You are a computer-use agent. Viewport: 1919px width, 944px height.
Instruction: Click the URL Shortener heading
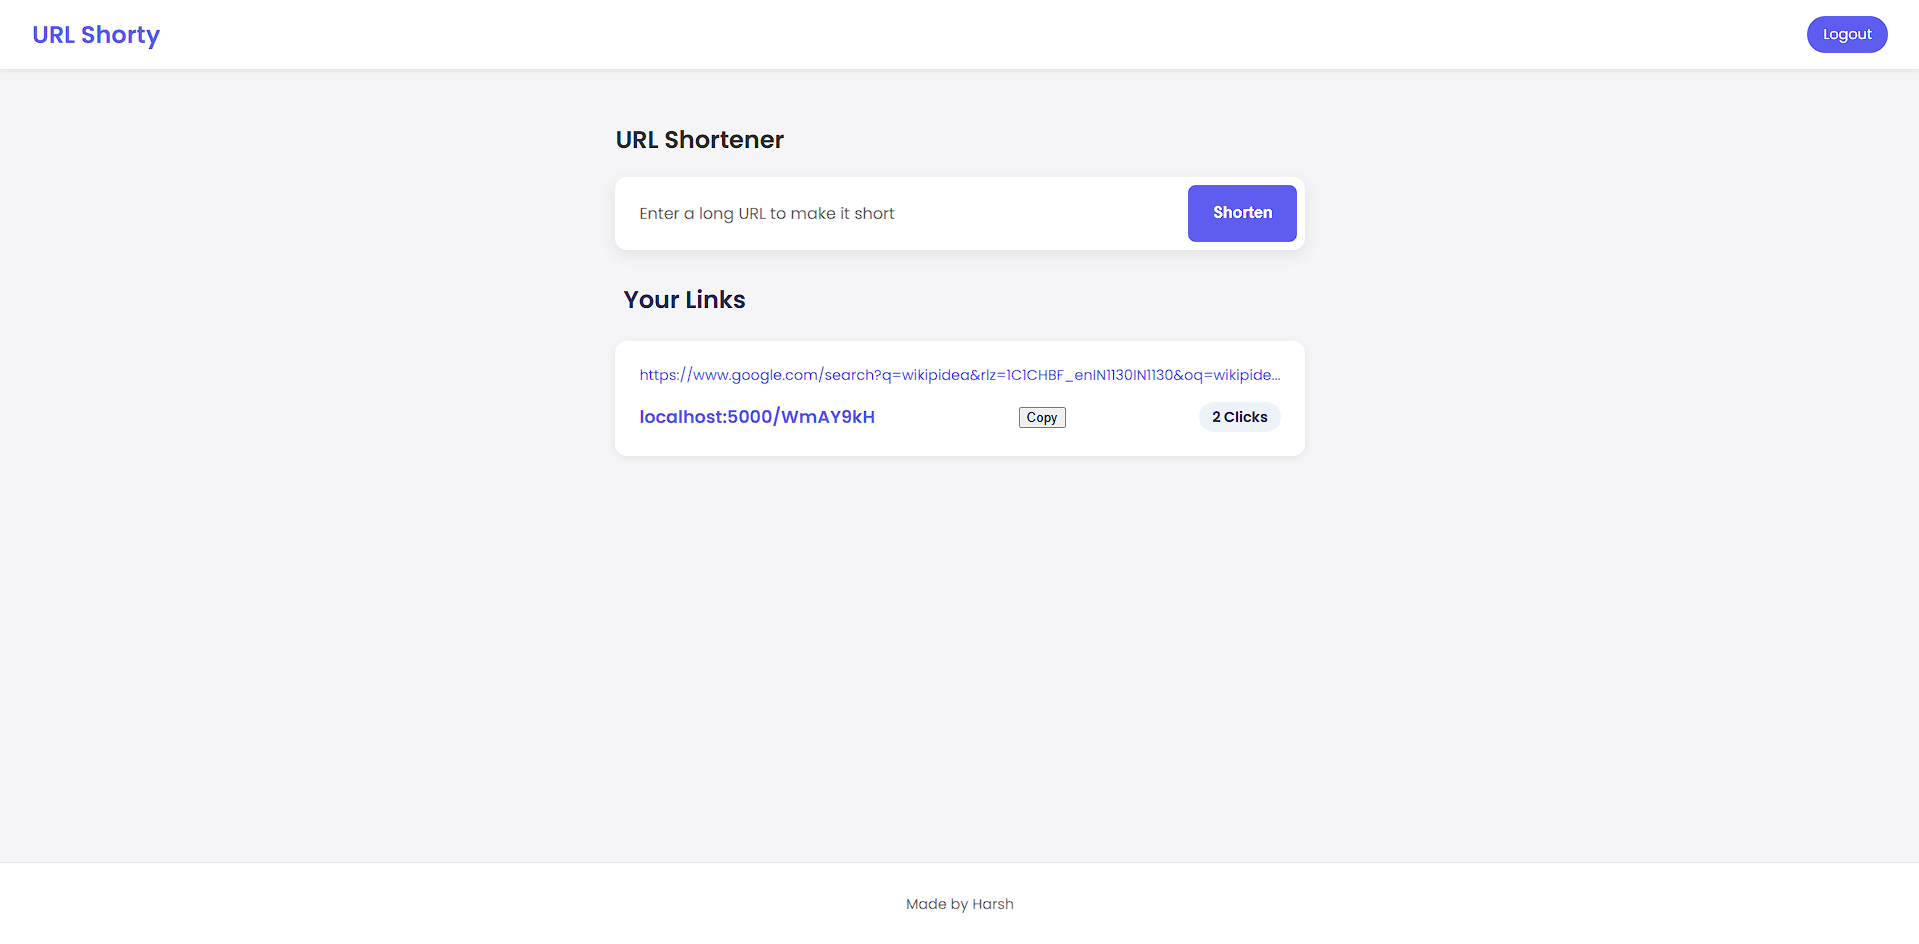tap(699, 140)
